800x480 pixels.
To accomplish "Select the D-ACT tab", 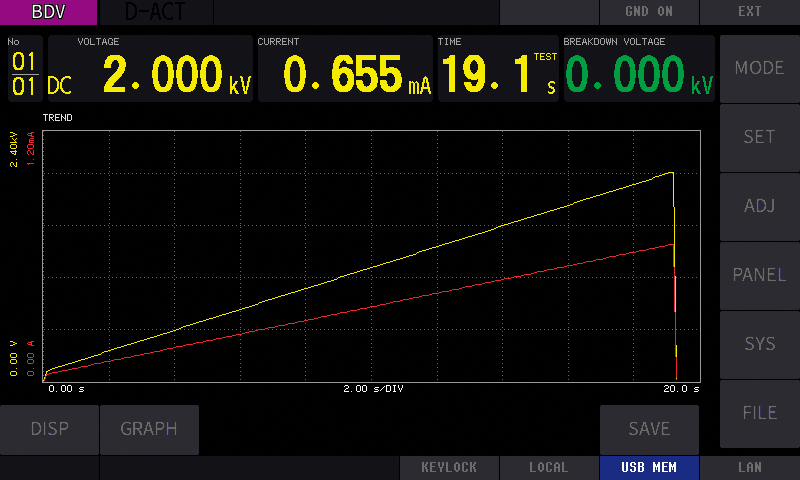I will [156, 12].
